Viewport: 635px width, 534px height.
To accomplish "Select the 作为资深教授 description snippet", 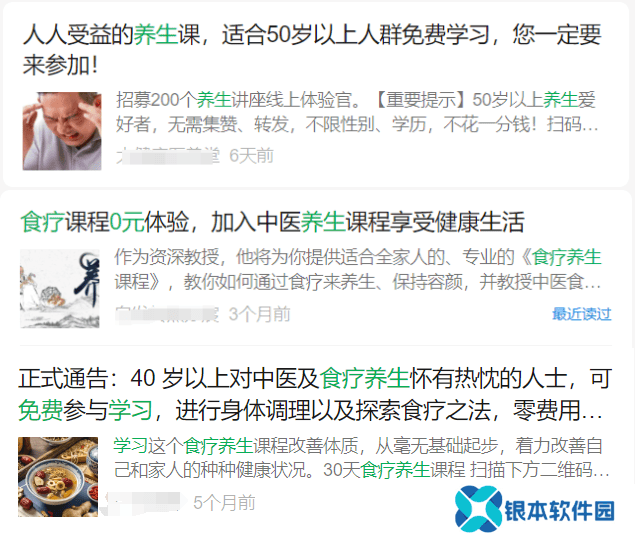I will click(358, 269).
